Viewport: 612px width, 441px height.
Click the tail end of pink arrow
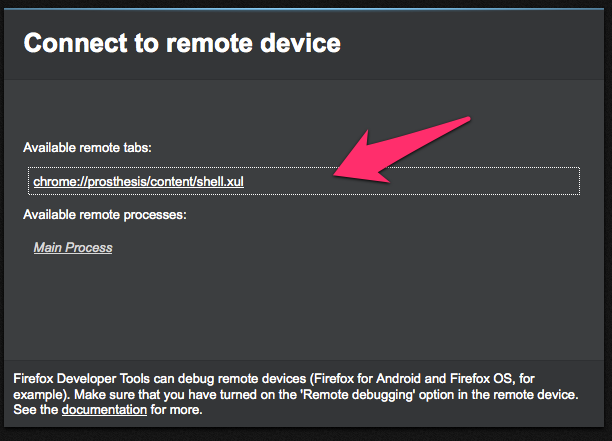point(464,120)
